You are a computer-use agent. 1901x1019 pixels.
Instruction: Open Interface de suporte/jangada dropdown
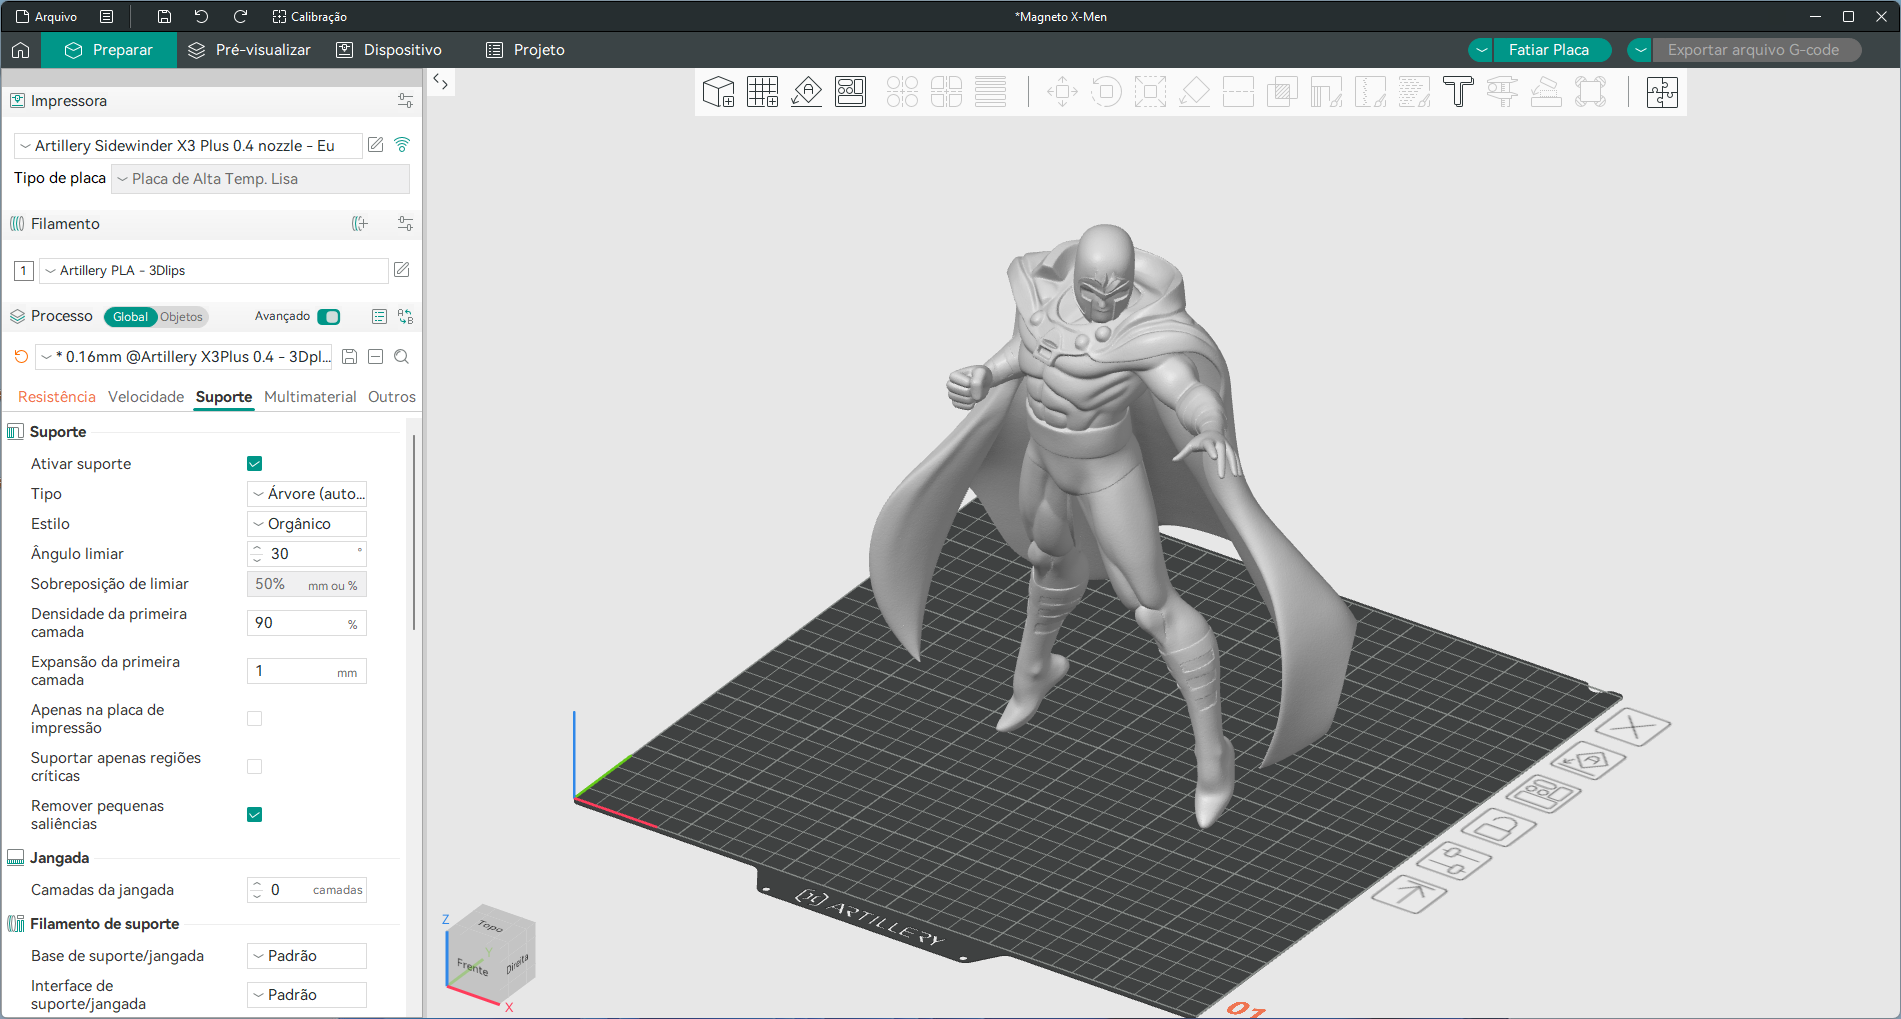tap(307, 995)
